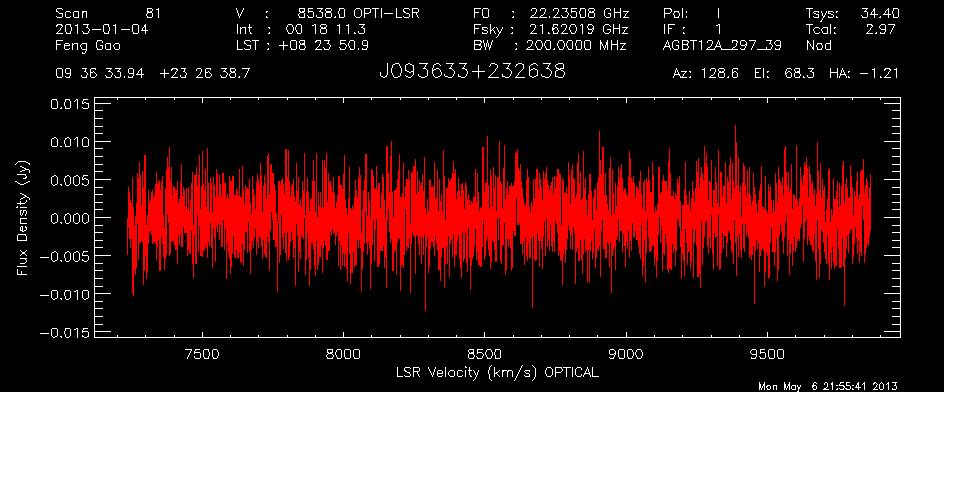Click the y-axis tick label -0.010
Screen dimensions: 962x490
(x=65, y=294)
